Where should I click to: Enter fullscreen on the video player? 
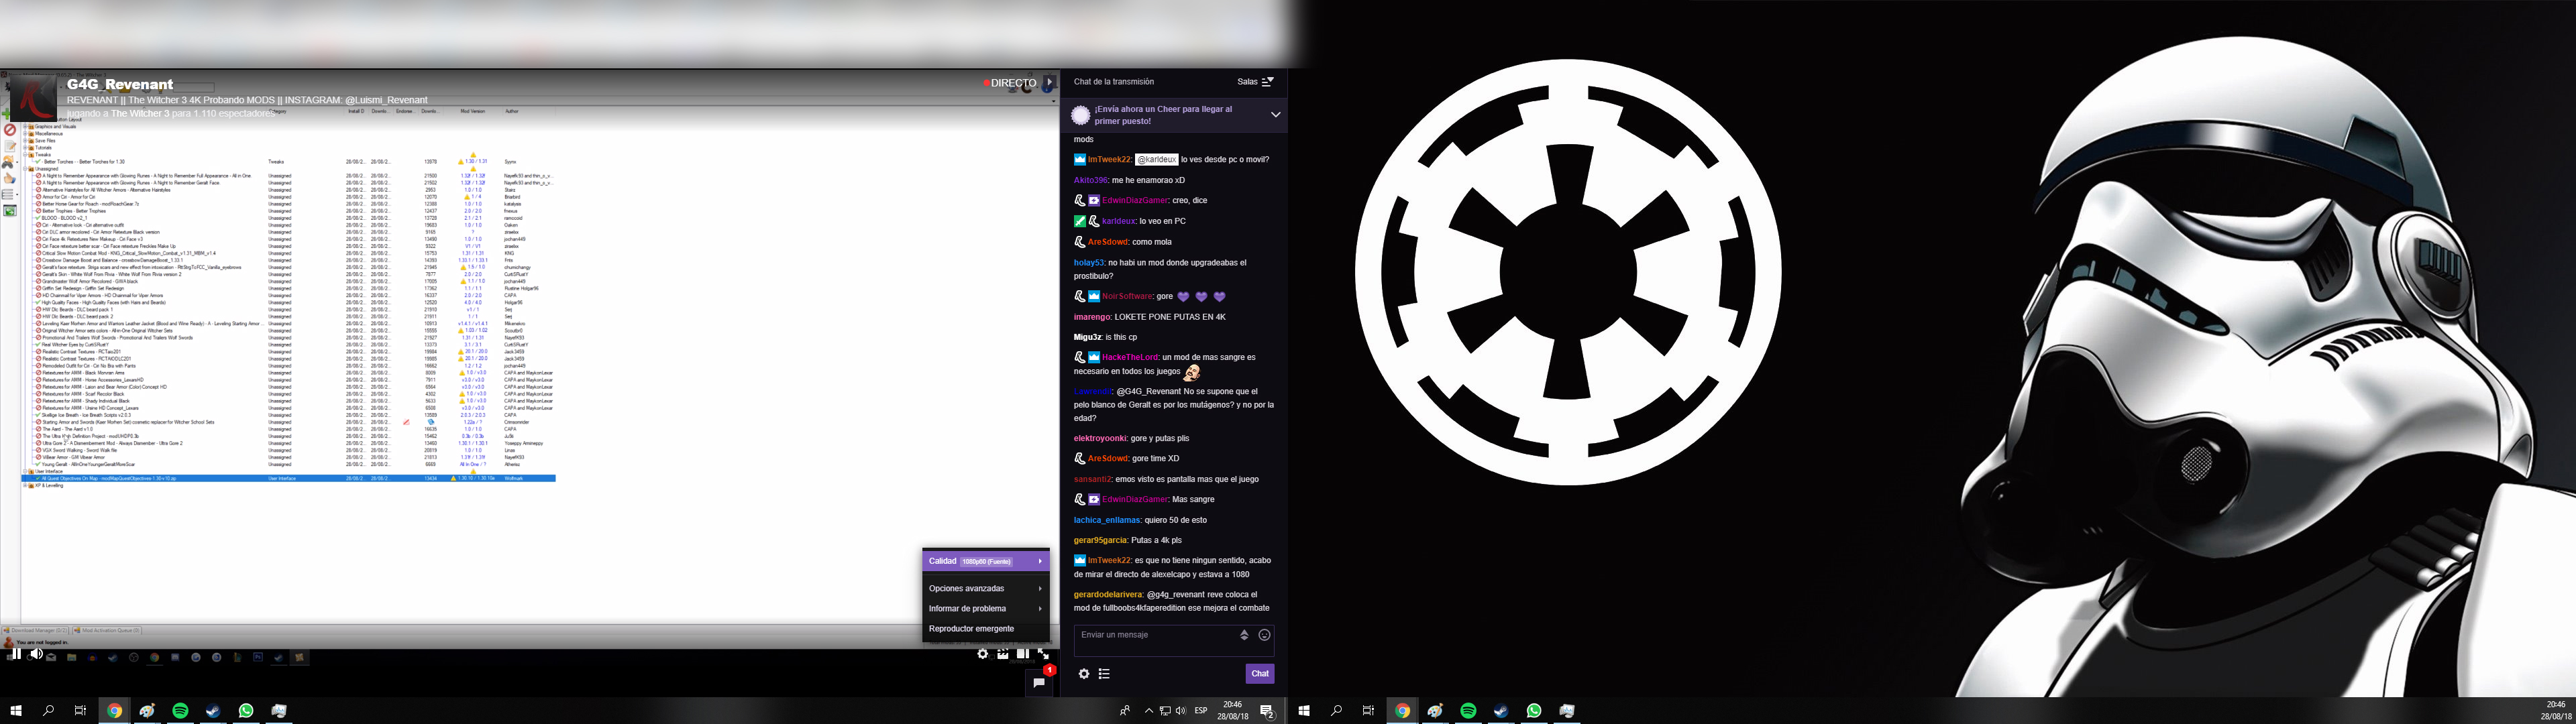point(1043,654)
